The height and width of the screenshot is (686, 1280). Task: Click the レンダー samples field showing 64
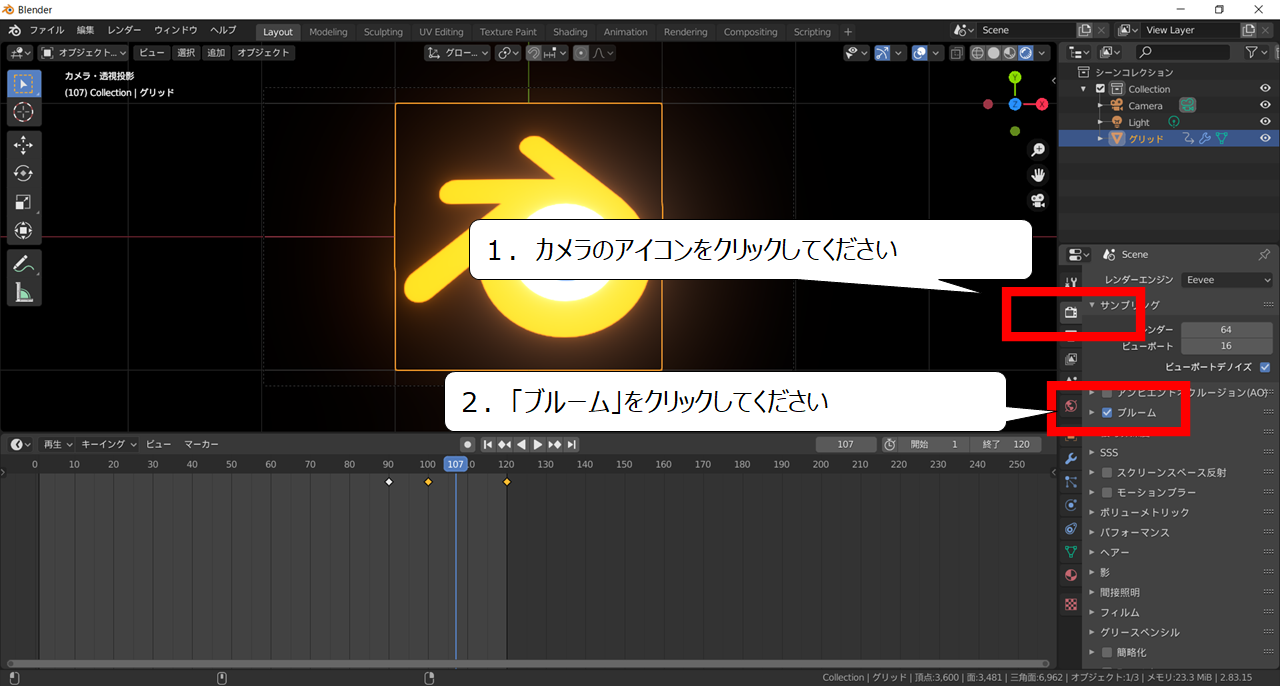click(x=1227, y=329)
